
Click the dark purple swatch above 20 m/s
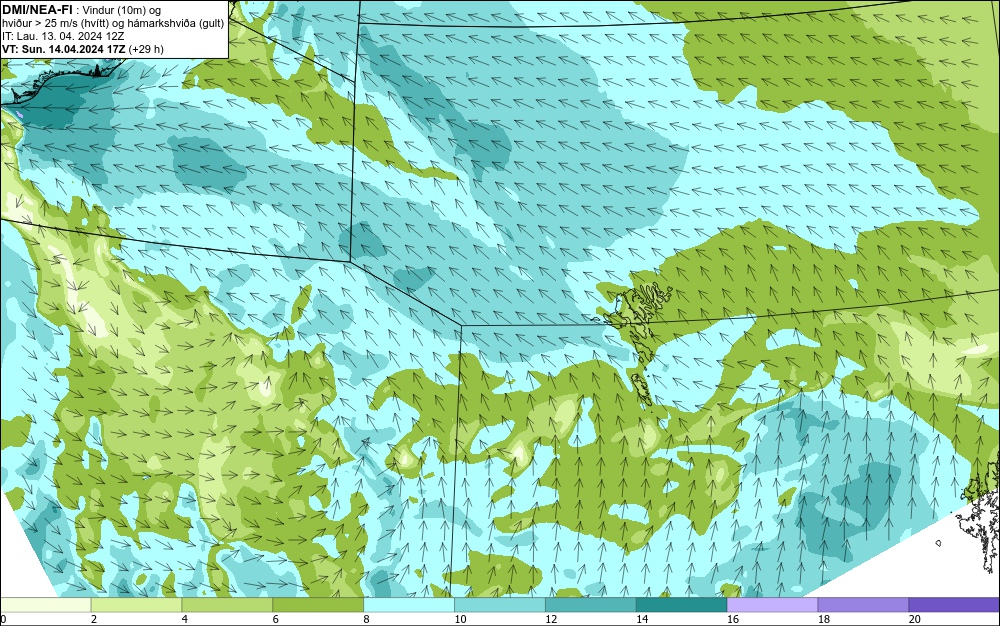point(954,605)
